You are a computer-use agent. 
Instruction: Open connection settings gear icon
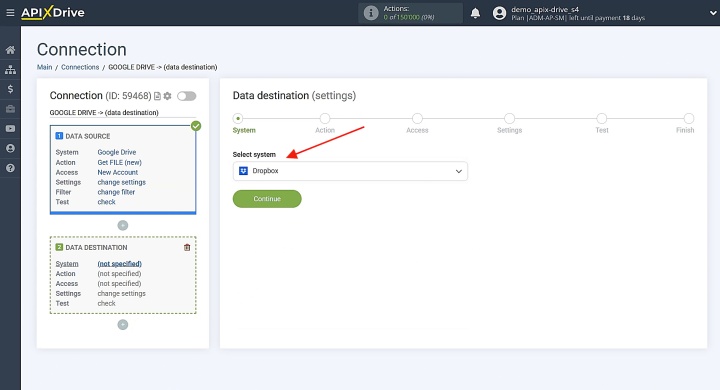tap(167, 96)
